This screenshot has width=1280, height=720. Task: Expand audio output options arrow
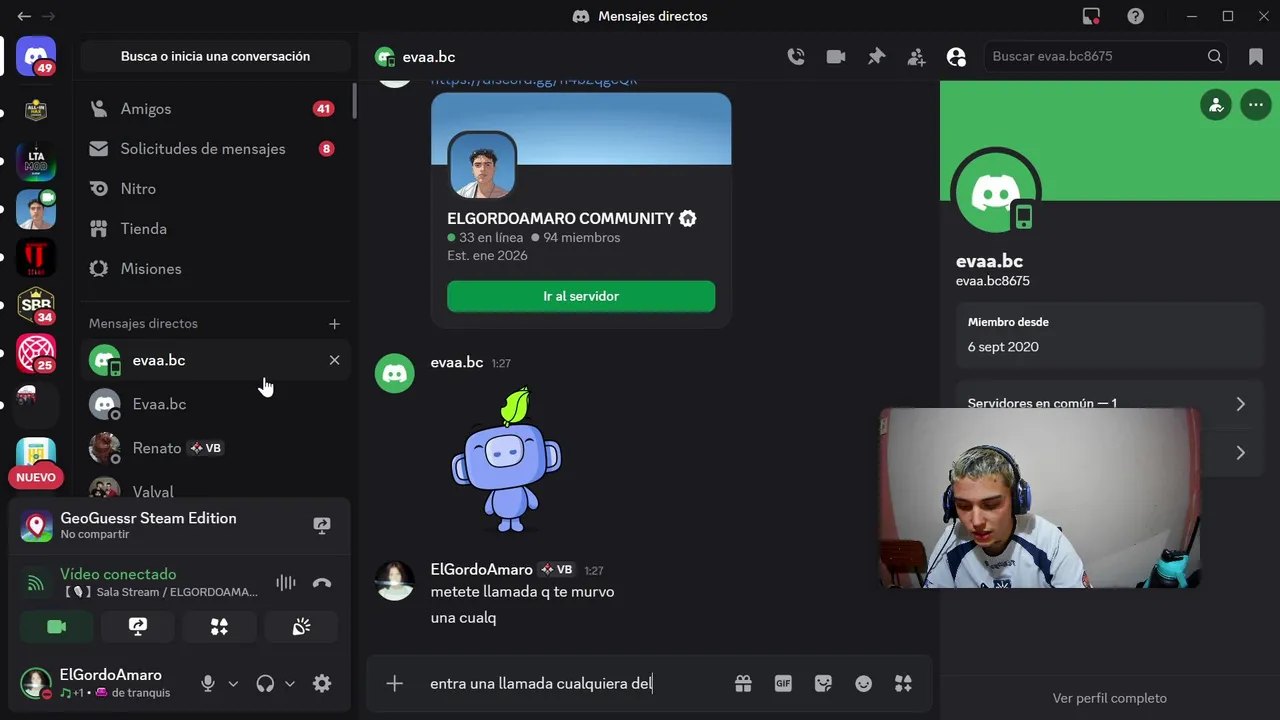click(x=290, y=684)
